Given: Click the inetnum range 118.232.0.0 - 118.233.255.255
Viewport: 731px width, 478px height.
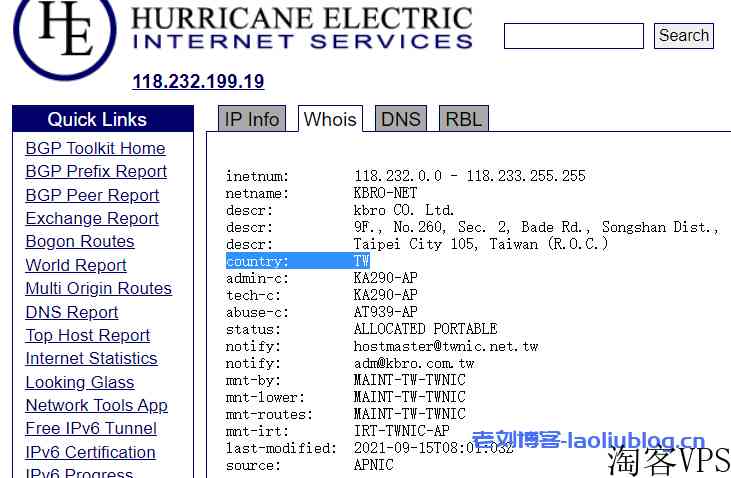Looking at the screenshot, I should [469, 176].
